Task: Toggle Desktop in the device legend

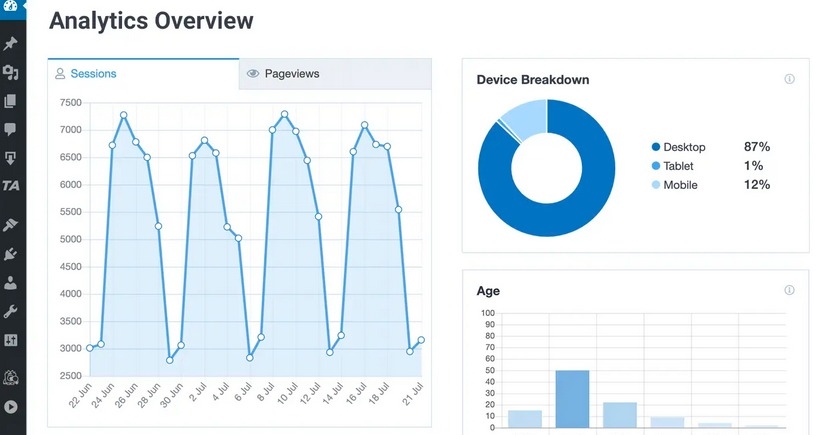Action: point(684,147)
